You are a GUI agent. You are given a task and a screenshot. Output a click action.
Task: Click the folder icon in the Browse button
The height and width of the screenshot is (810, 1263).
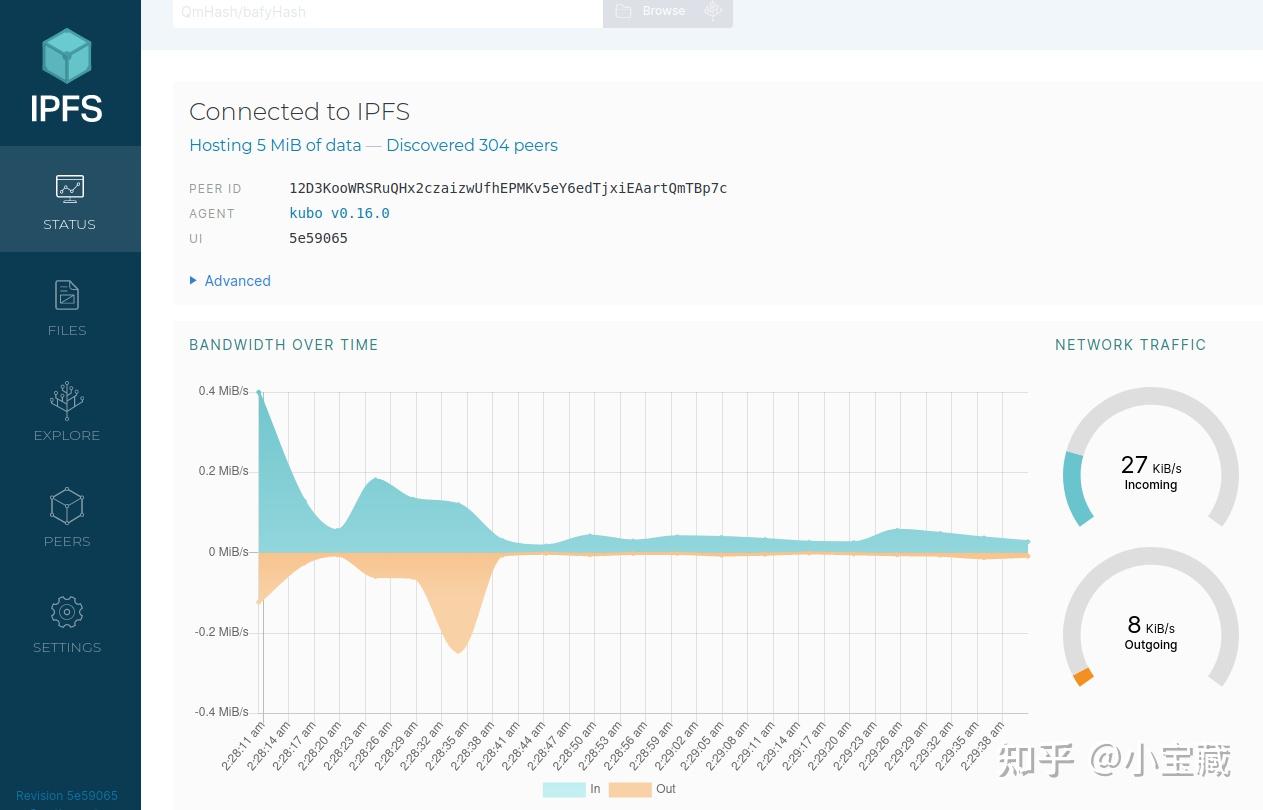(x=624, y=11)
